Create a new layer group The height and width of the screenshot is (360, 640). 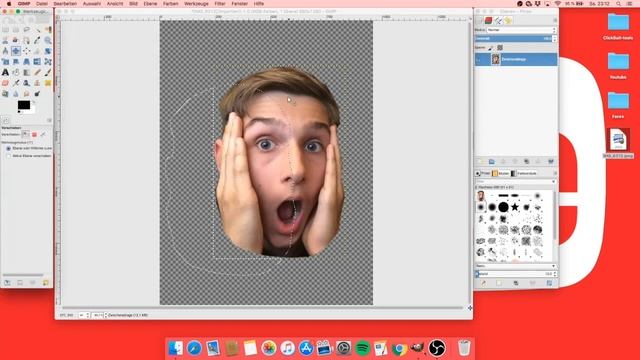[491, 161]
